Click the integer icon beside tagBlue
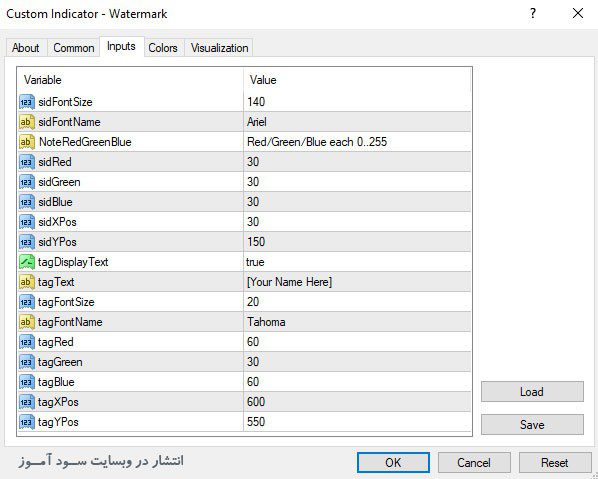The height and width of the screenshot is (479, 598). 27,382
